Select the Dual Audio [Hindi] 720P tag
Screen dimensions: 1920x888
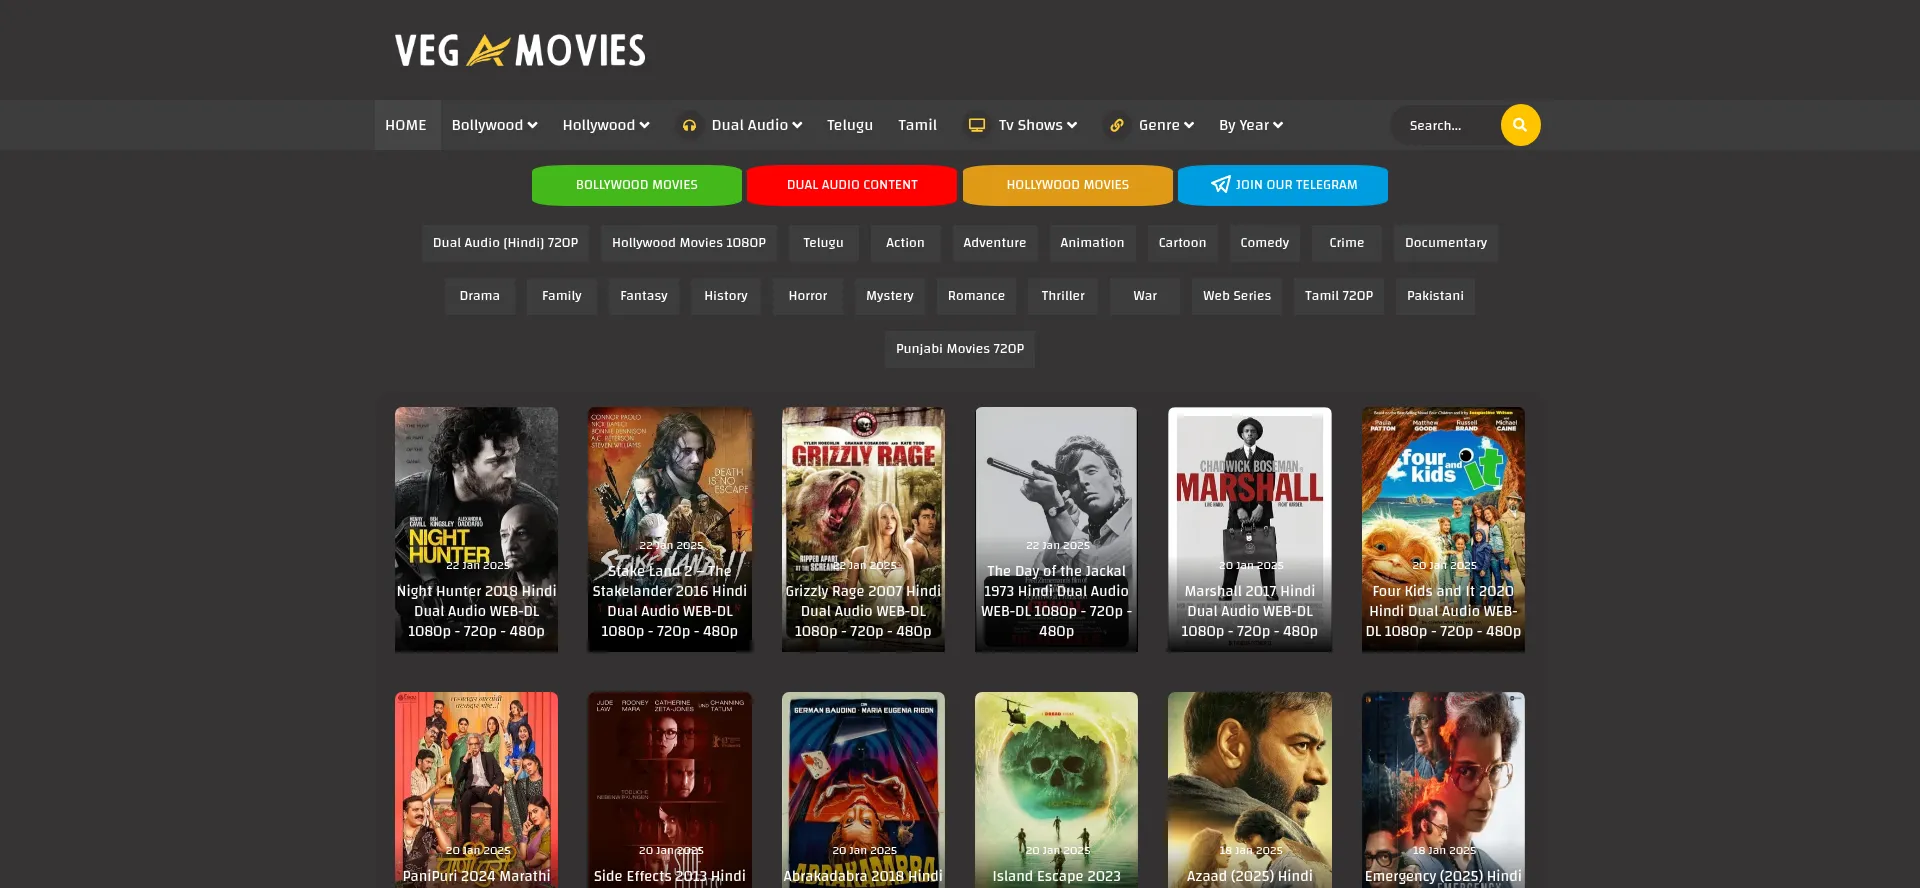click(505, 243)
